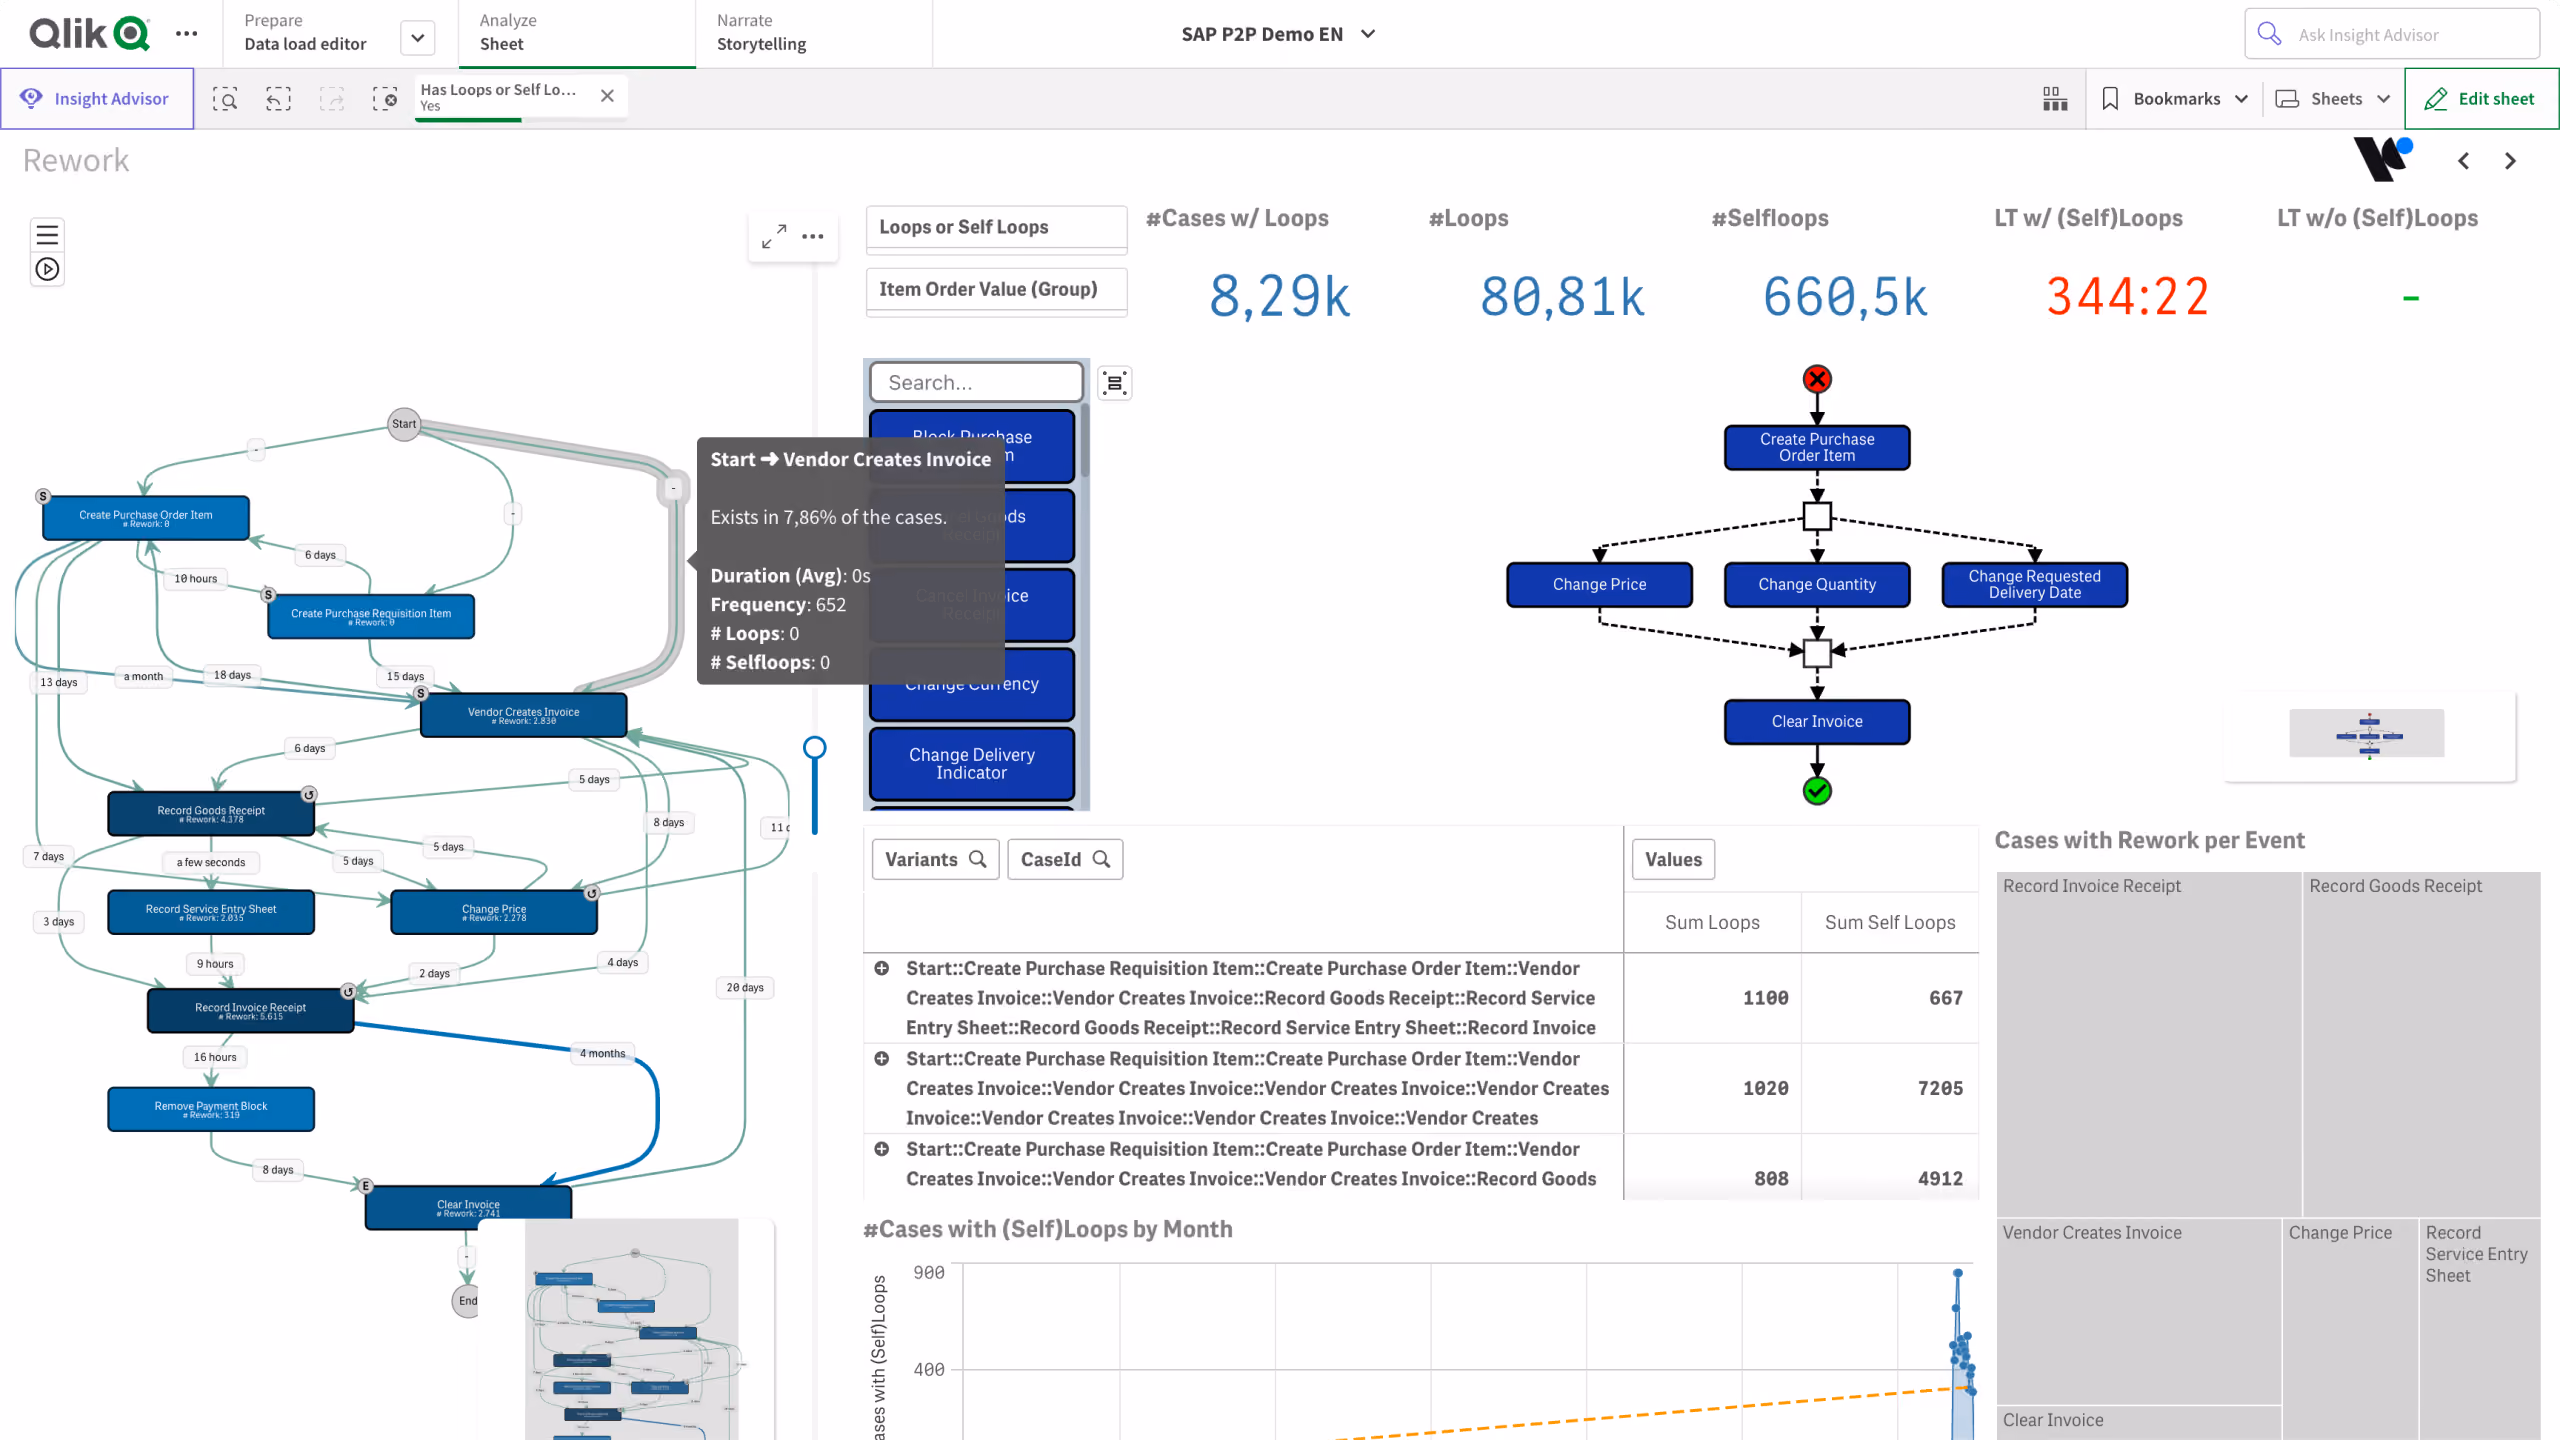
Task: Sort by Sum Self Loops column header
Action: 1889,922
